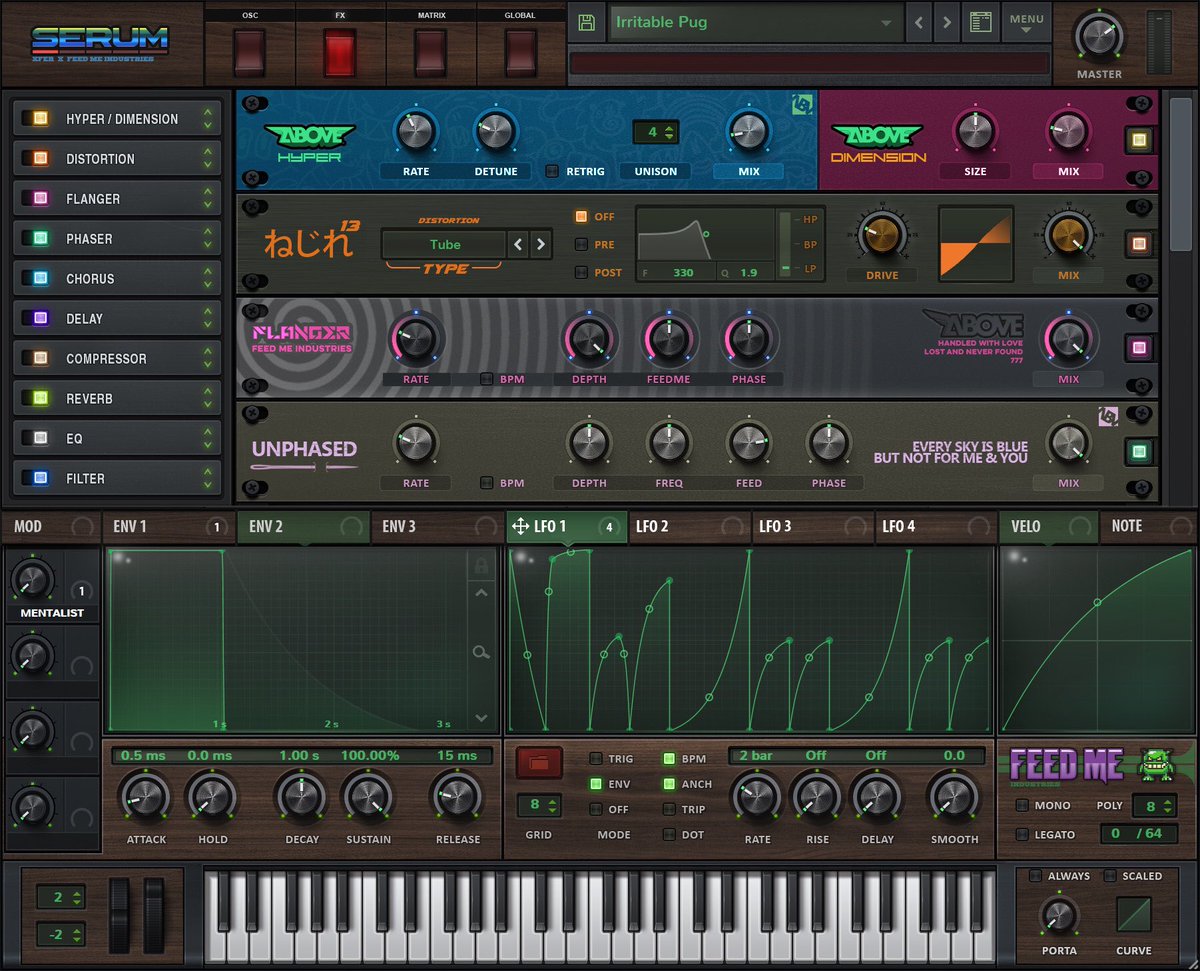Toggle Compressor effect in the rack list
The height and width of the screenshot is (971, 1200).
[41, 358]
